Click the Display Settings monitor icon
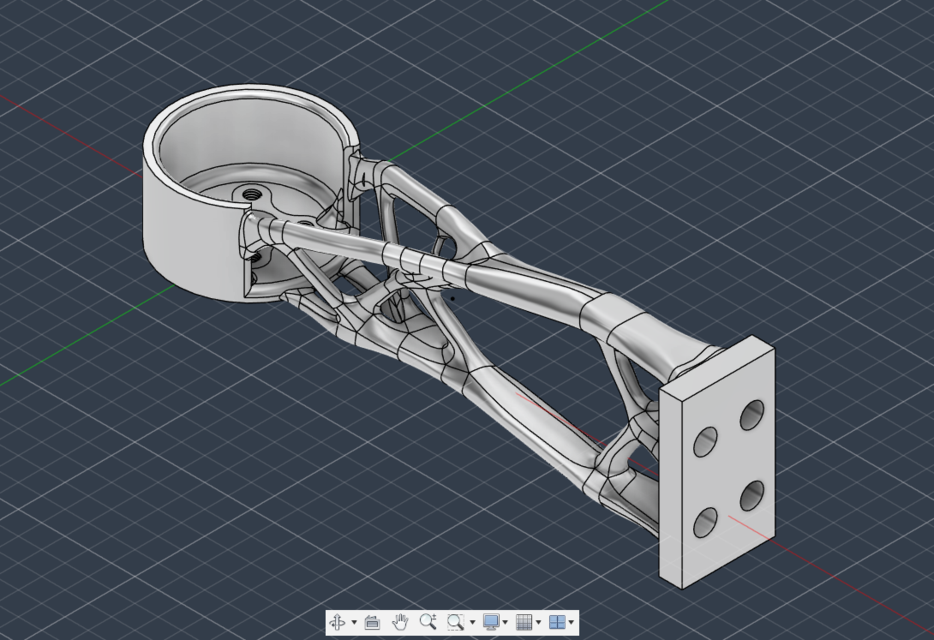Screen dimensions: 934x640 coord(490,621)
